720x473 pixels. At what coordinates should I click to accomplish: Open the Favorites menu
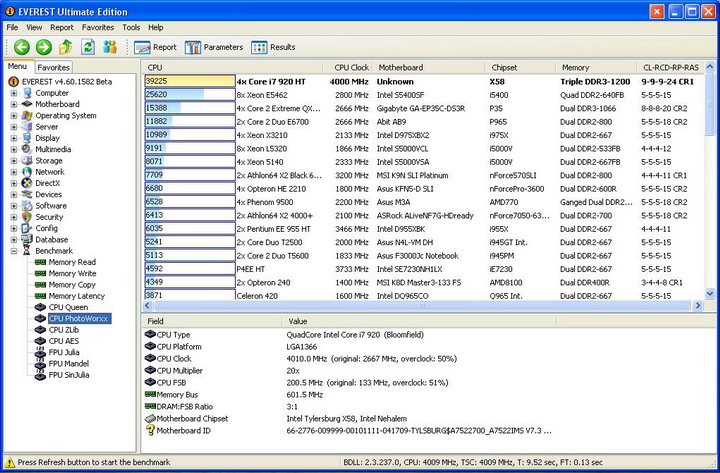click(x=98, y=28)
